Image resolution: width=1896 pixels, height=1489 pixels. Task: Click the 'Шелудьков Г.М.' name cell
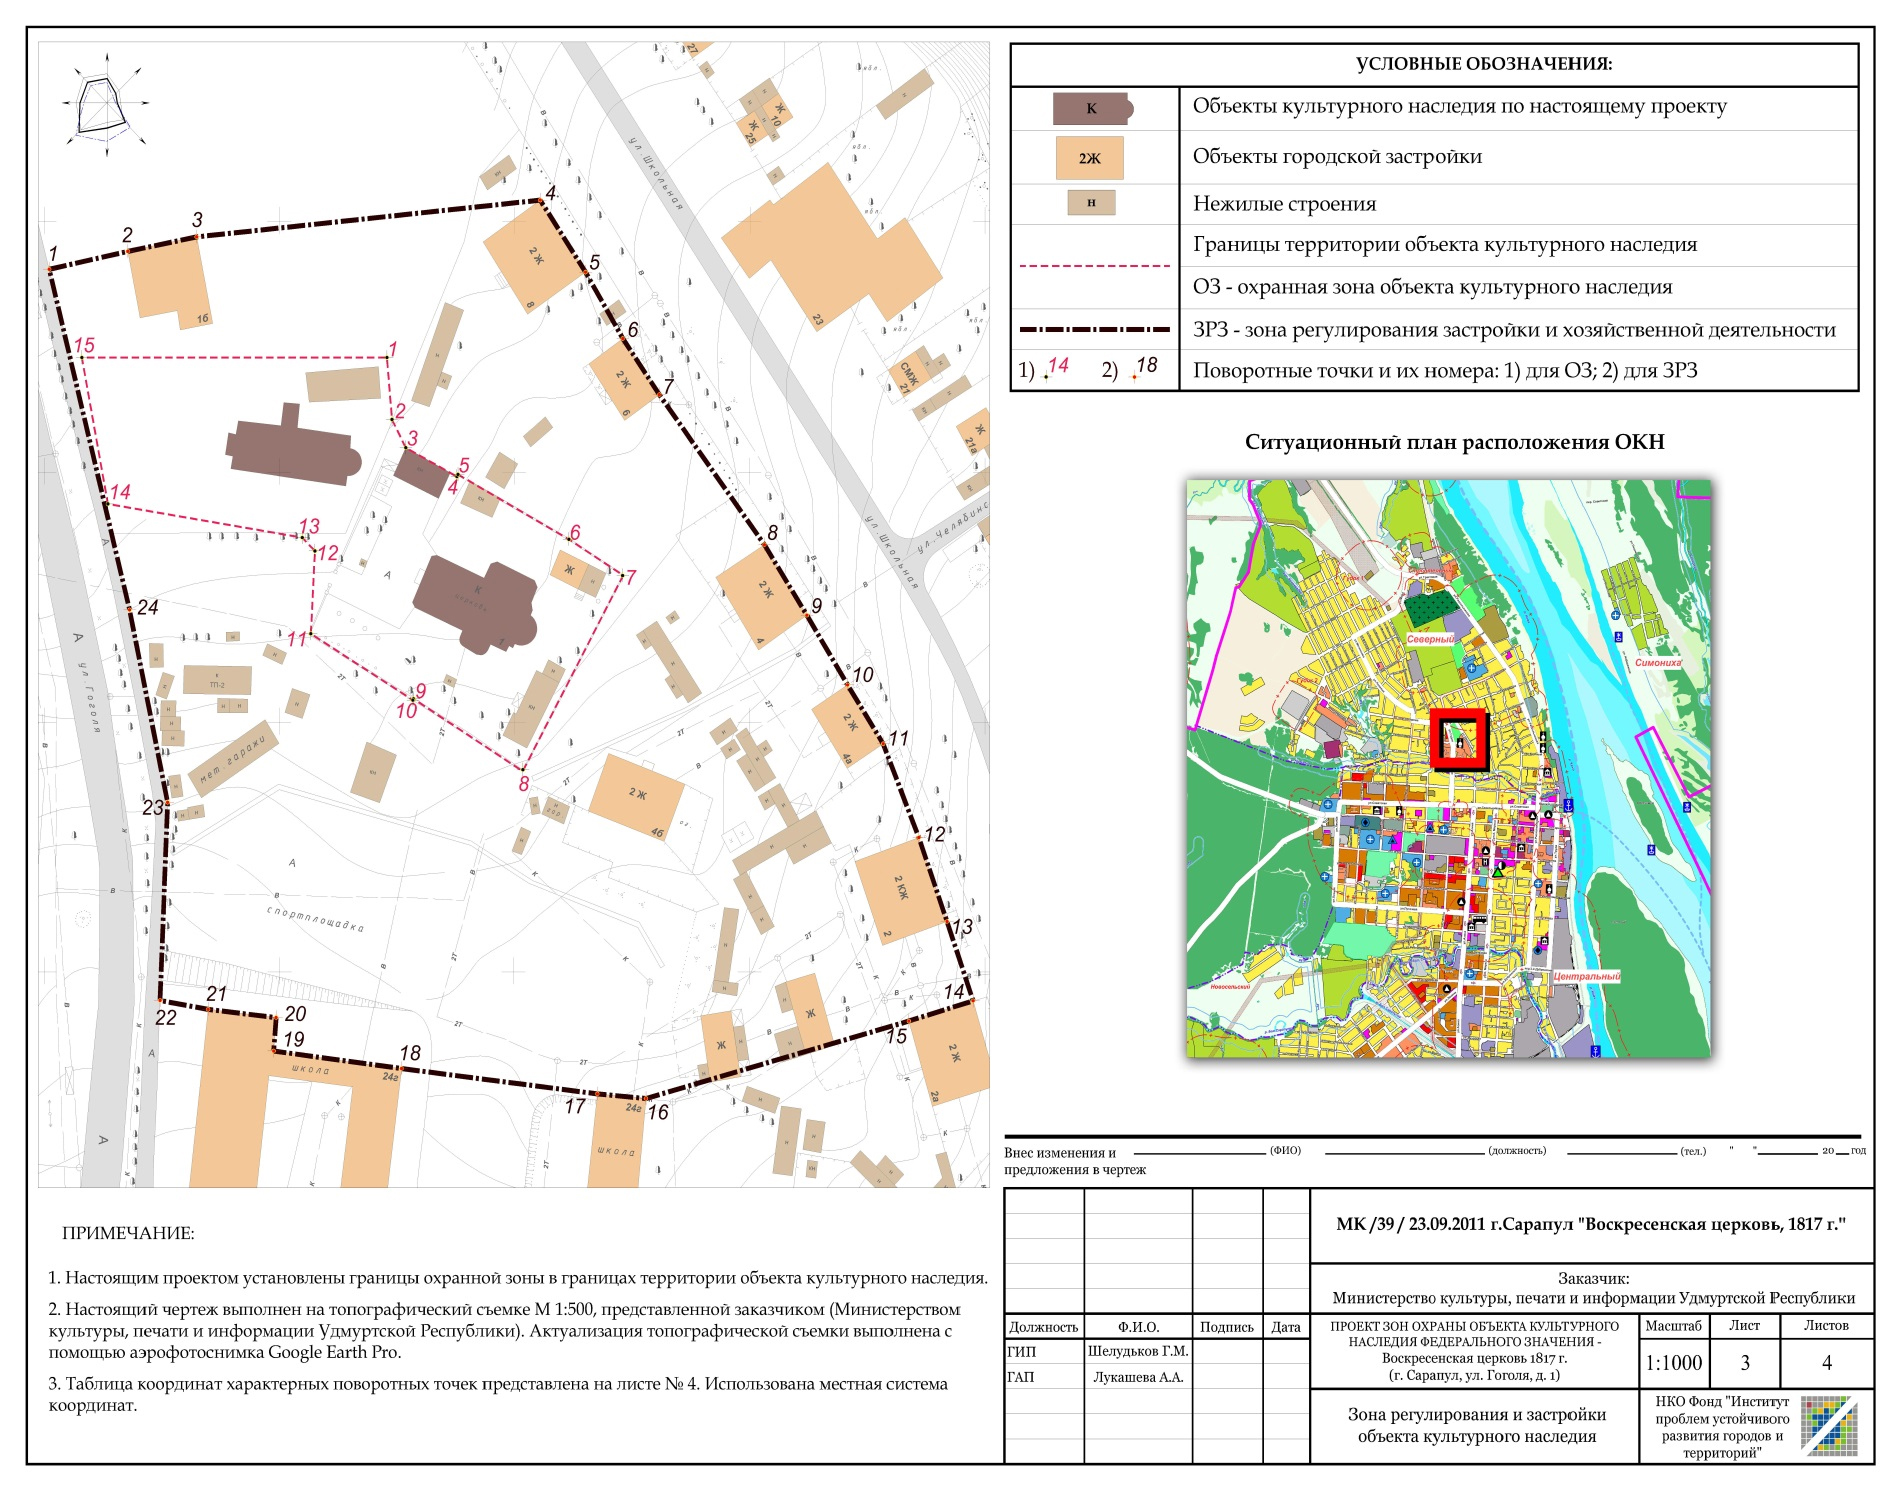tap(1137, 1351)
